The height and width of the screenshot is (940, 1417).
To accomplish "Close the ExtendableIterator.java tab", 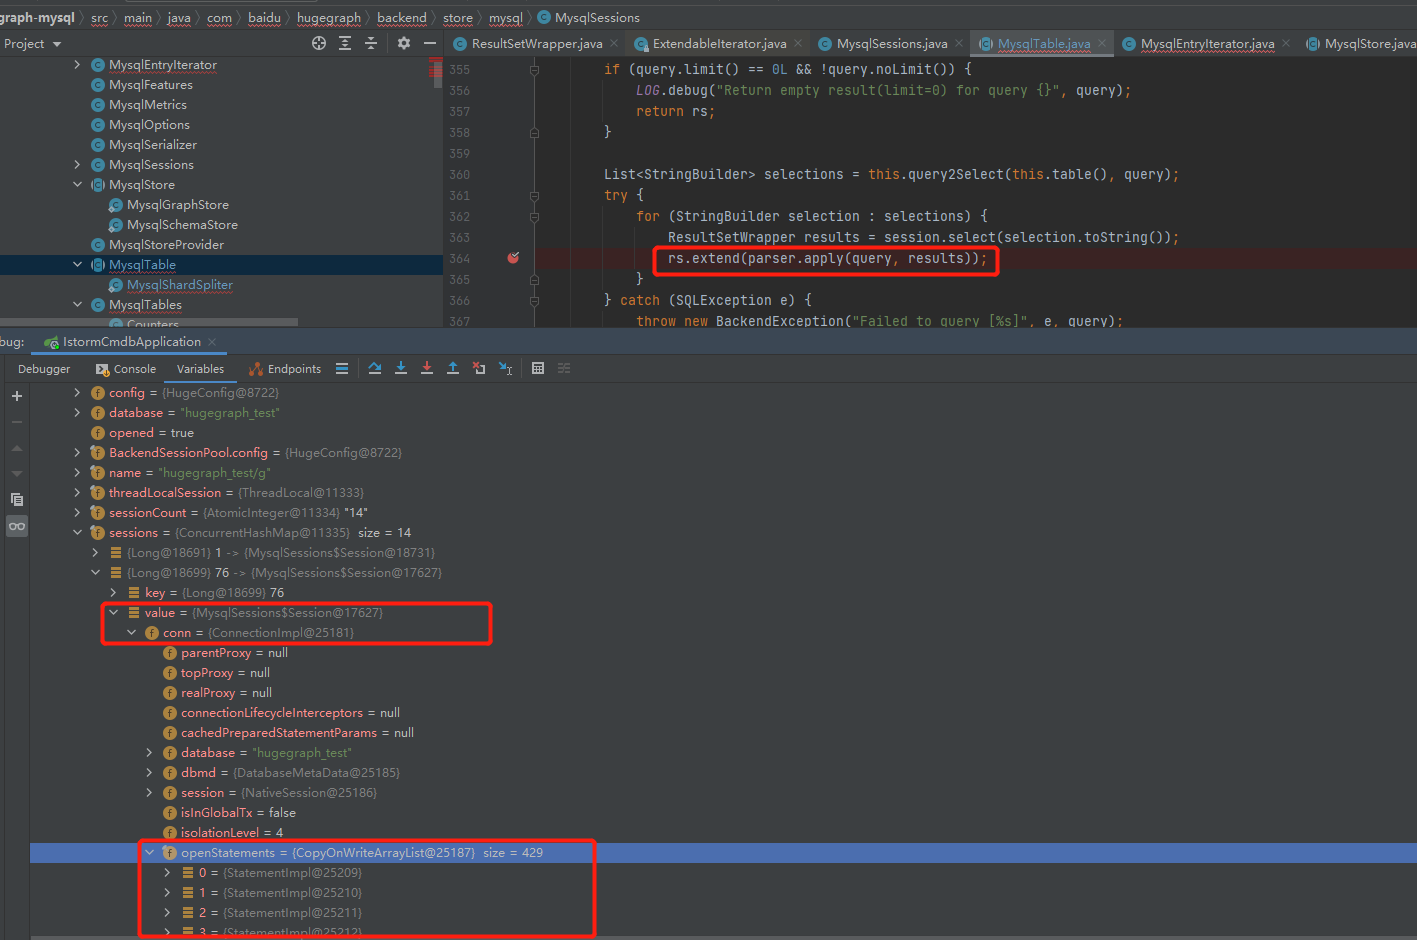I will click(x=798, y=43).
